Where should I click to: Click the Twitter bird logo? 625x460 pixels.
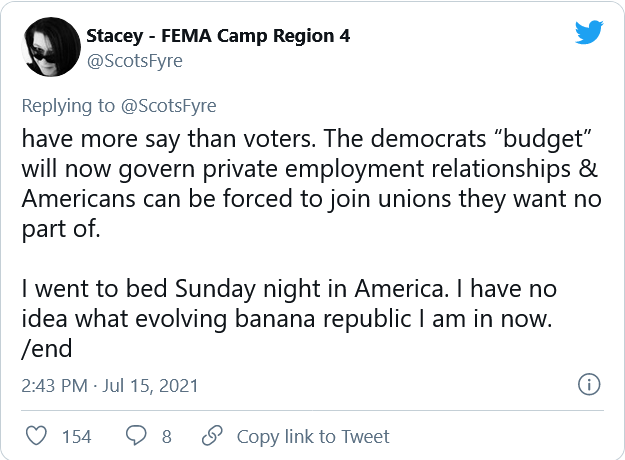pyautogui.click(x=588, y=35)
